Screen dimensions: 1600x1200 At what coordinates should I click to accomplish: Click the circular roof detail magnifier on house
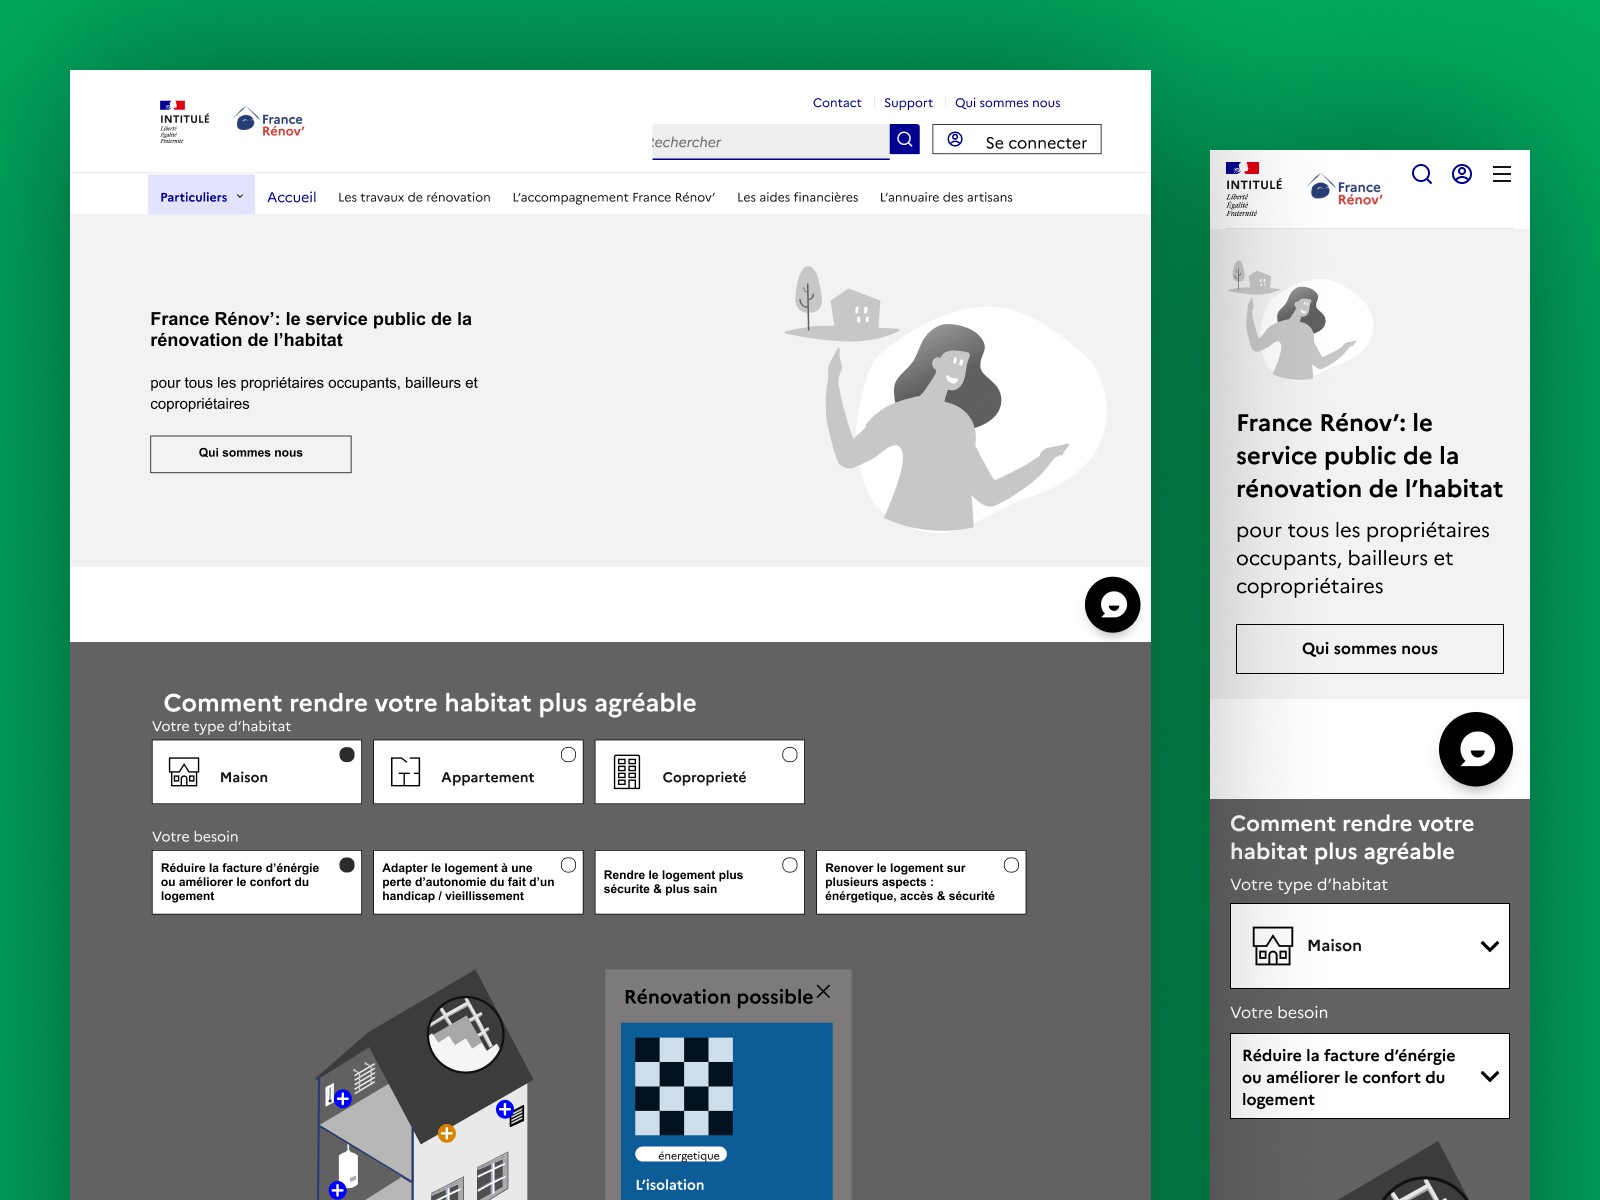465,1034
